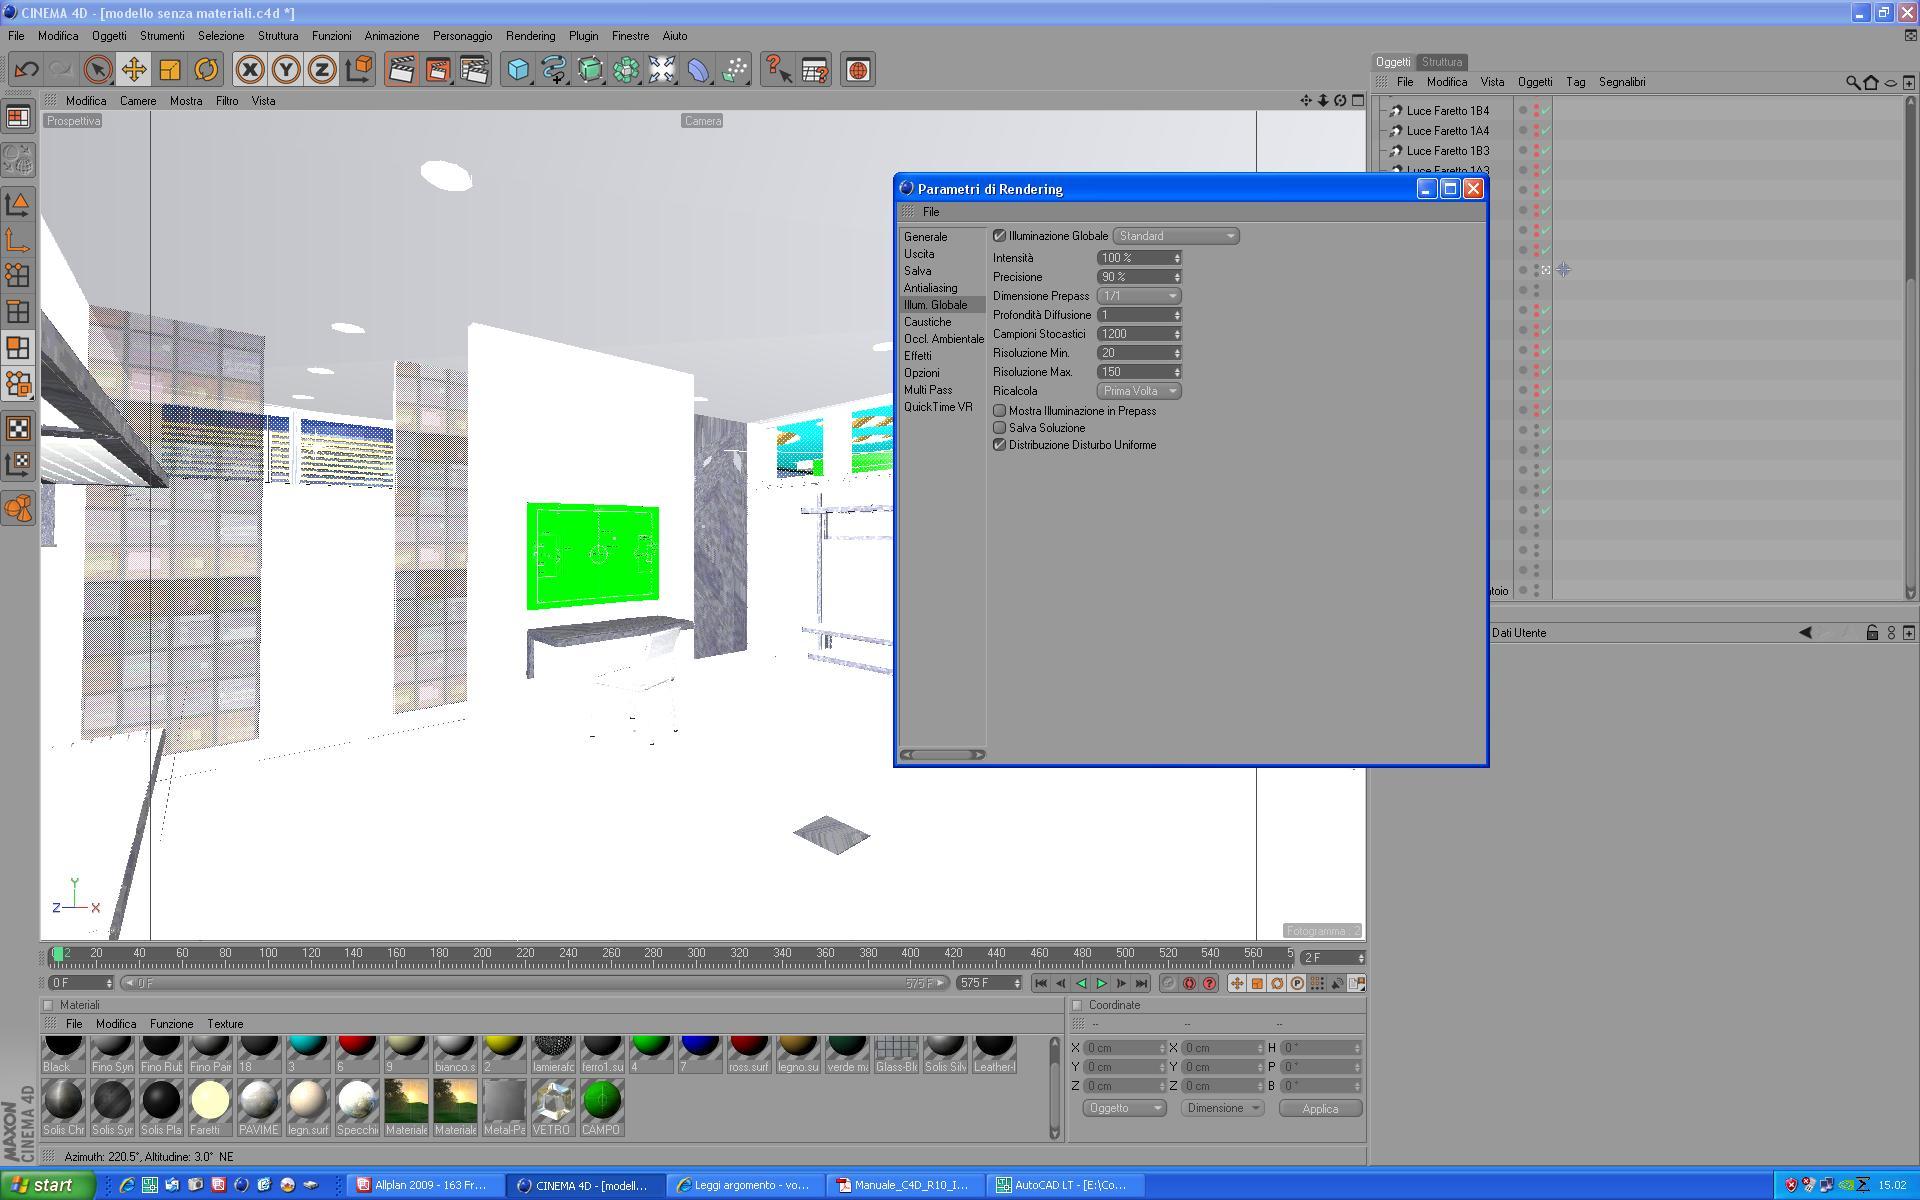Click the Scale tool icon
The width and height of the screenshot is (1920, 1200).
point(170,70)
